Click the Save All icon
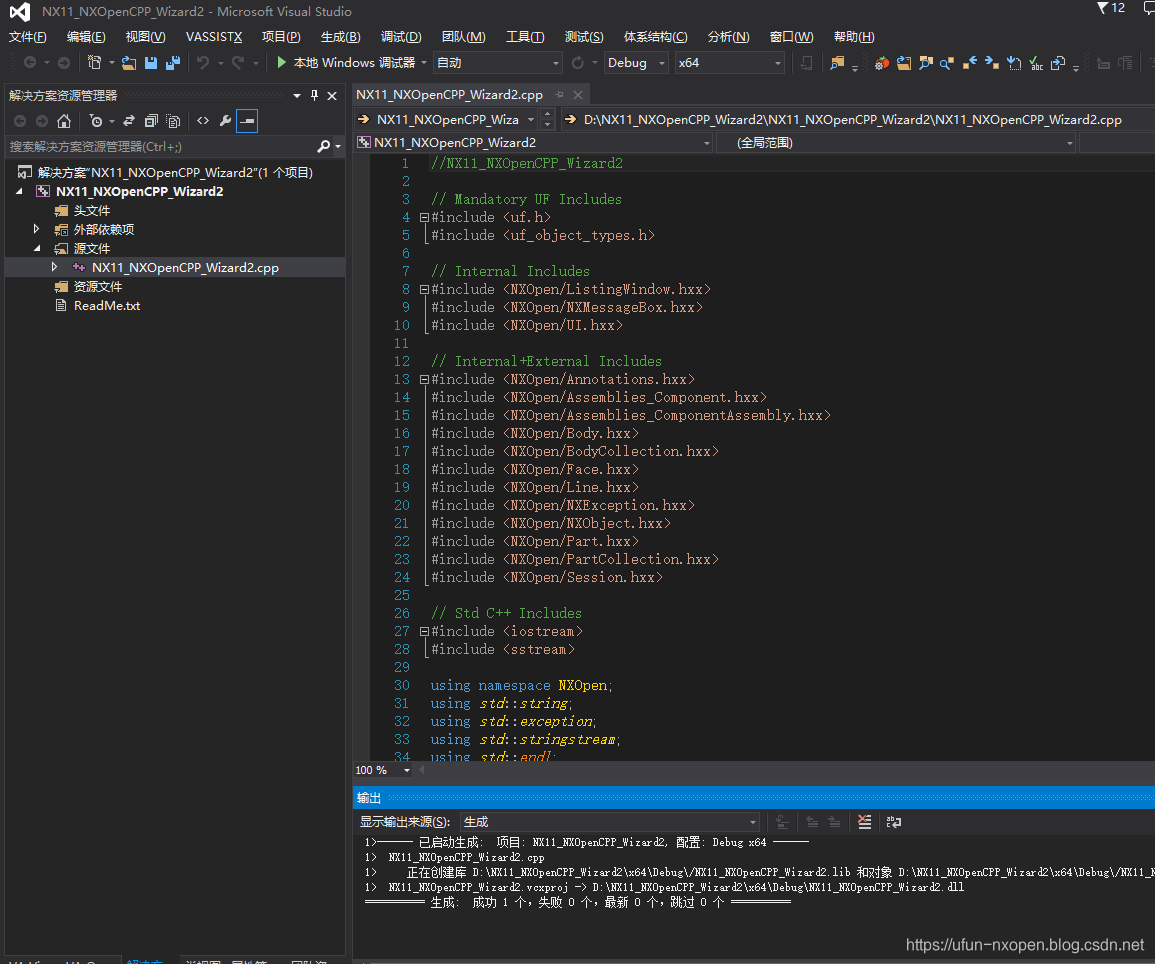 (173, 63)
